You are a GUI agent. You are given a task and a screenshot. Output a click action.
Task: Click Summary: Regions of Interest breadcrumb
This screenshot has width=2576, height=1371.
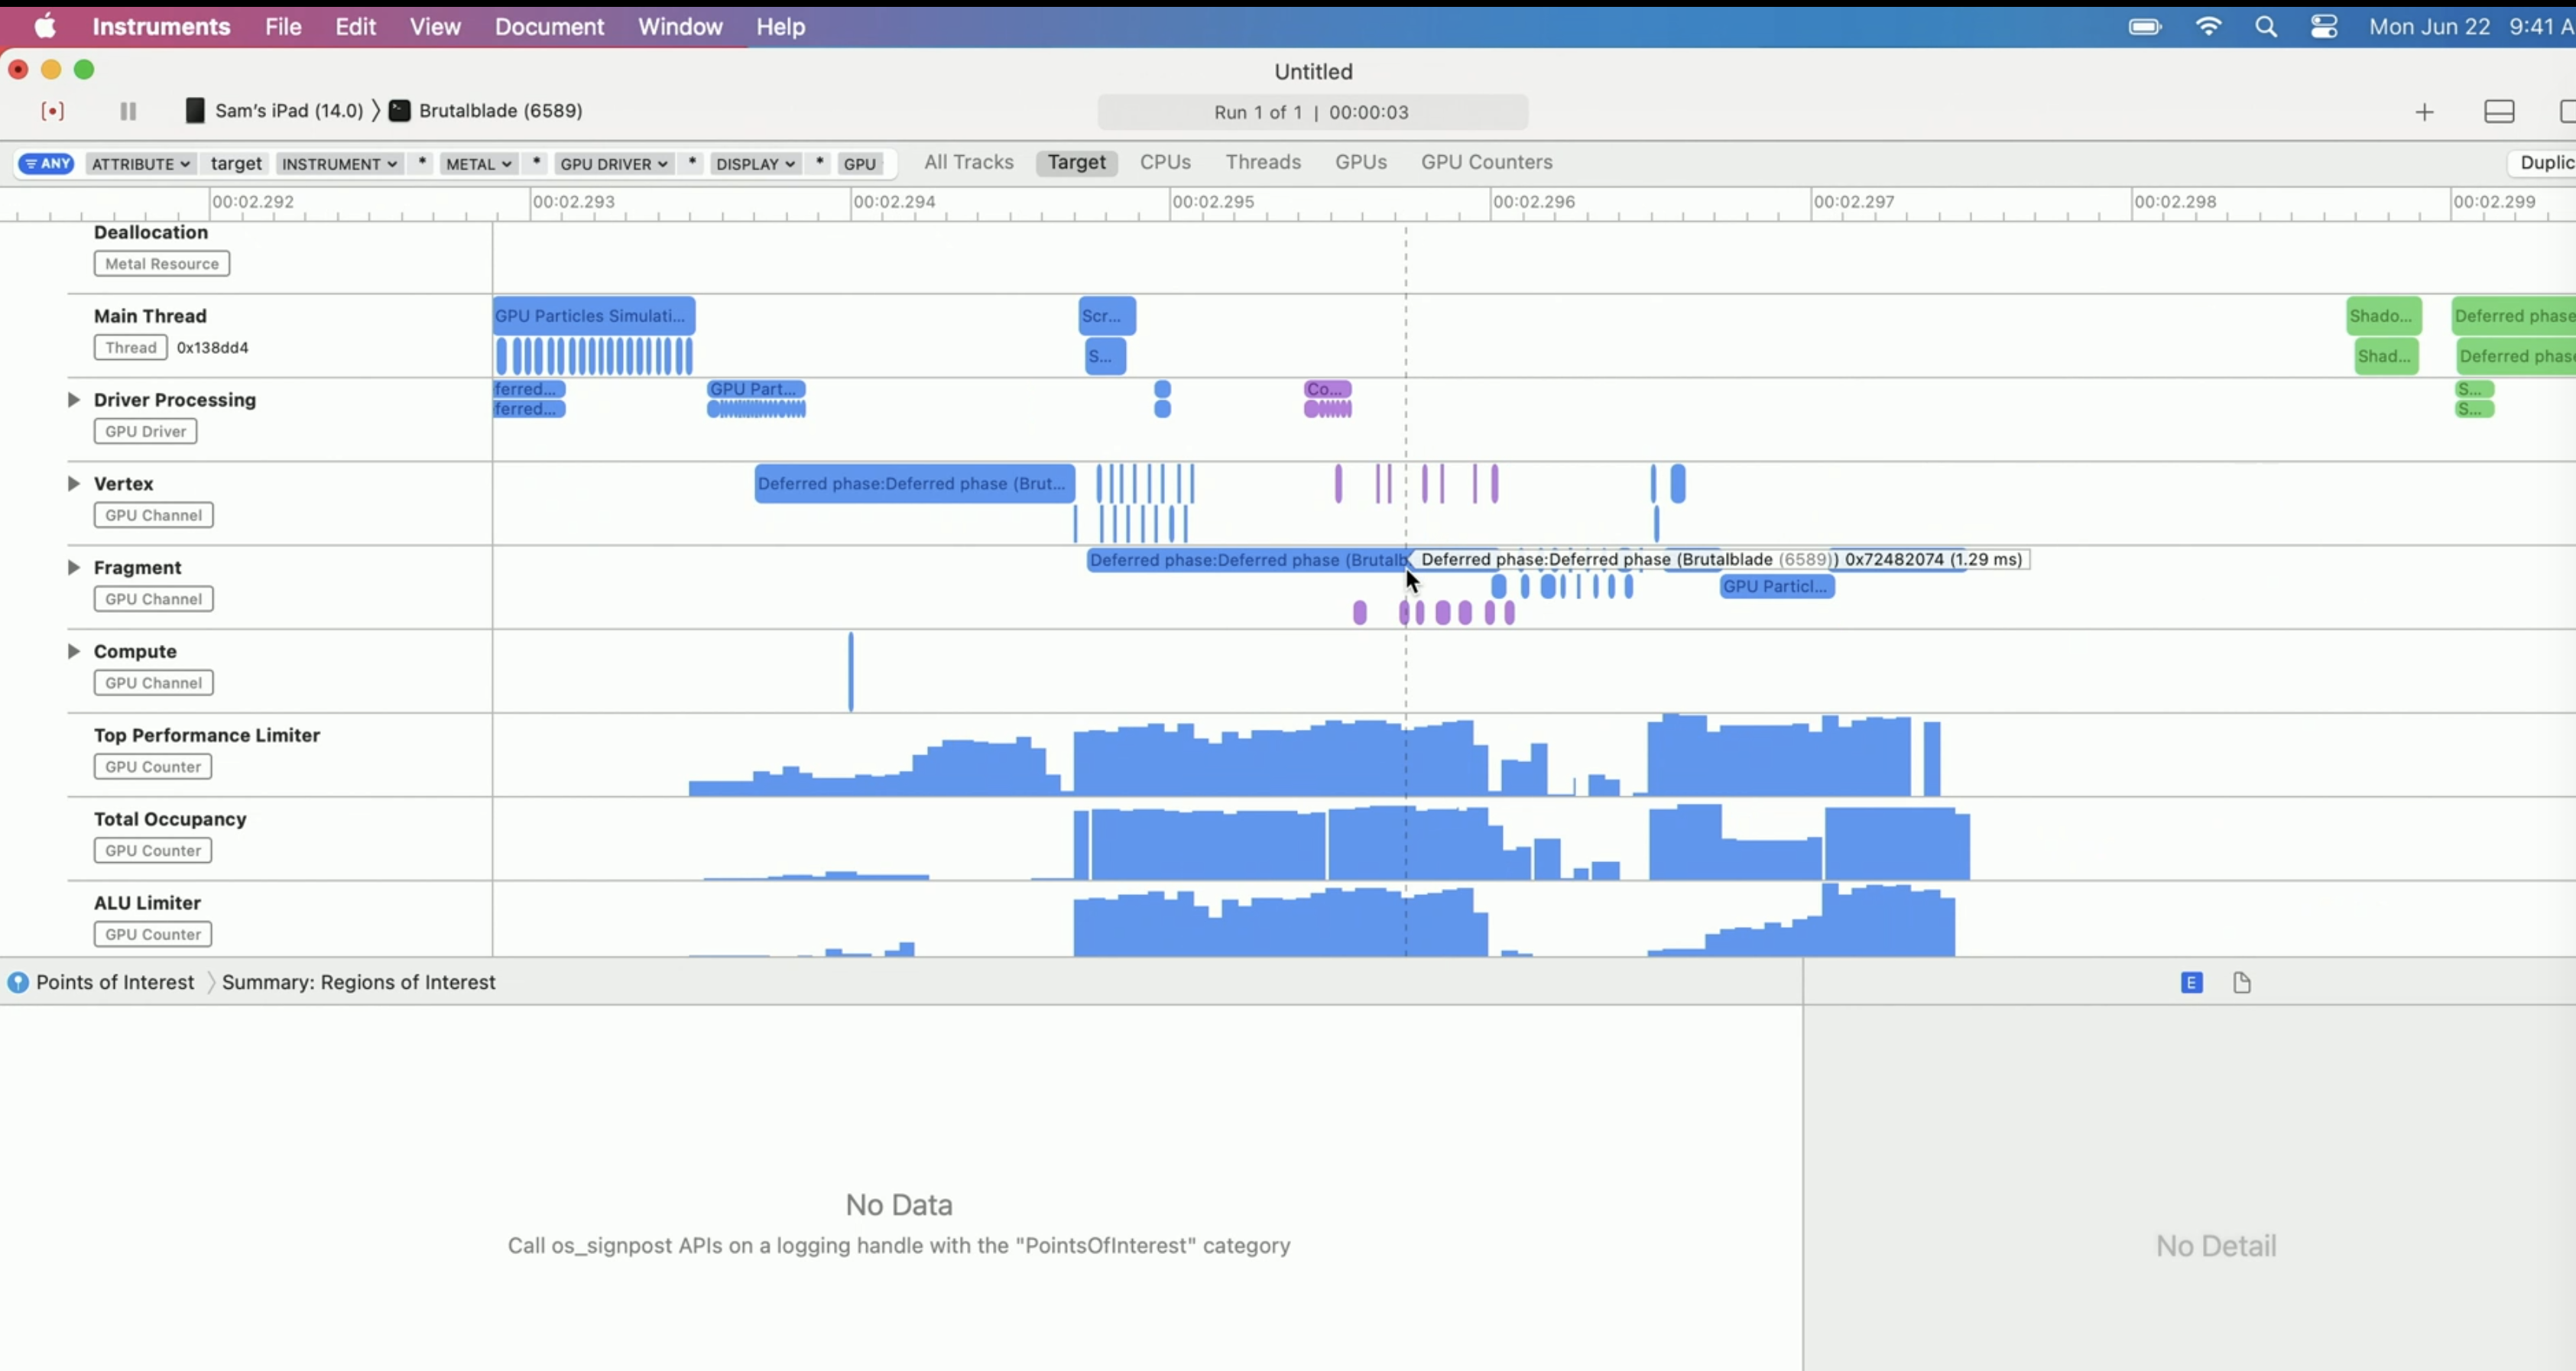tap(358, 983)
